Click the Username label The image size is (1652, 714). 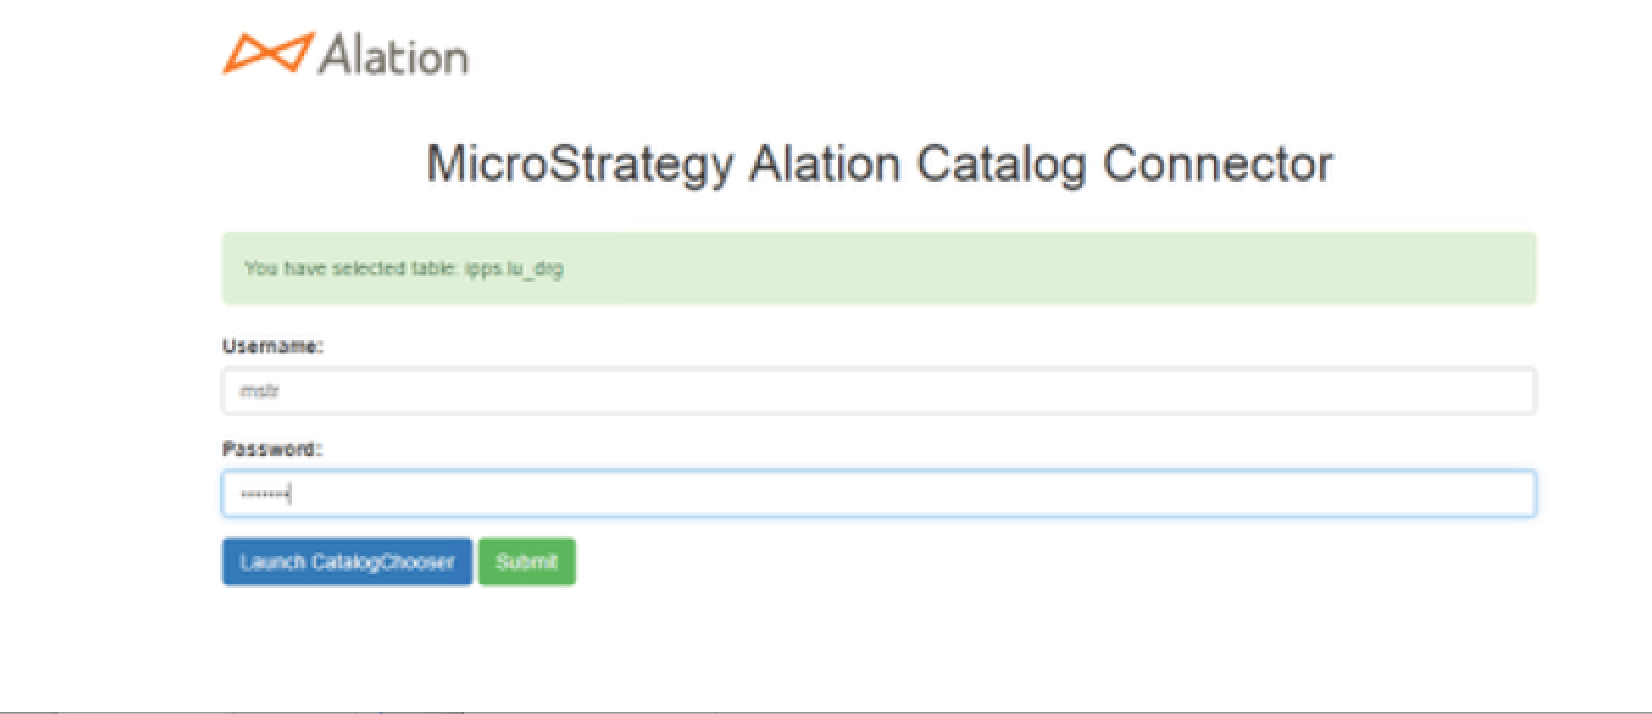point(272,346)
